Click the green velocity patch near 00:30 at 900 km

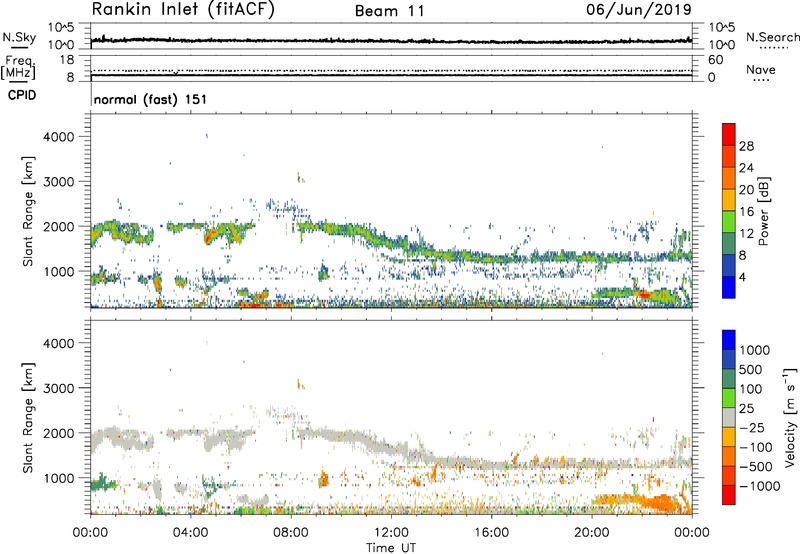(x=102, y=483)
